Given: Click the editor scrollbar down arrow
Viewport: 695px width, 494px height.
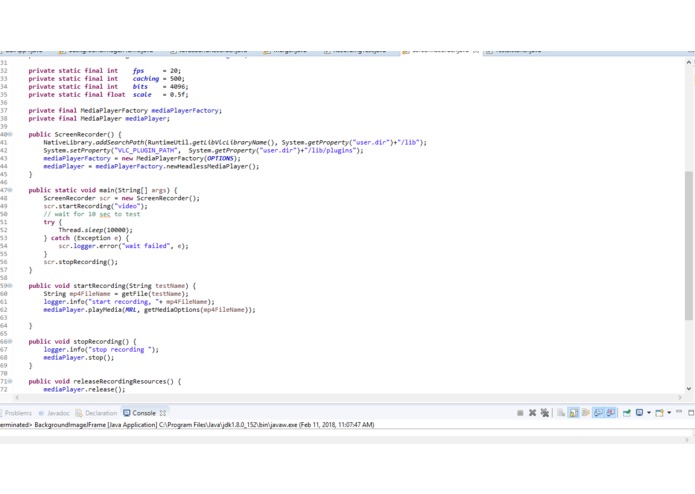Looking at the screenshot, I should pyautogui.click(x=688, y=389).
